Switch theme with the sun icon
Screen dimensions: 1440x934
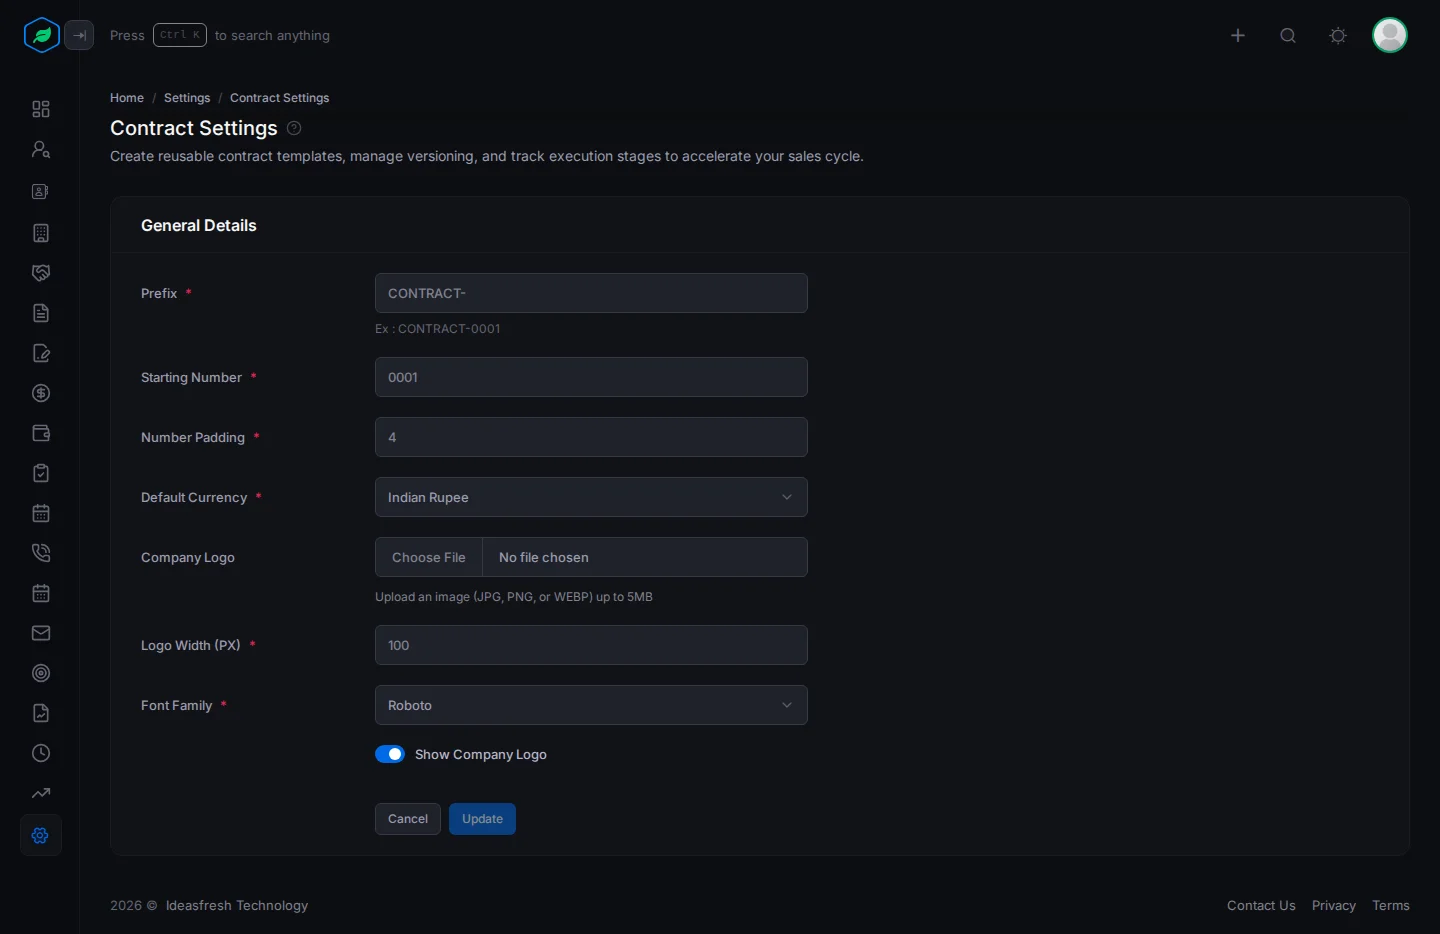point(1338,35)
